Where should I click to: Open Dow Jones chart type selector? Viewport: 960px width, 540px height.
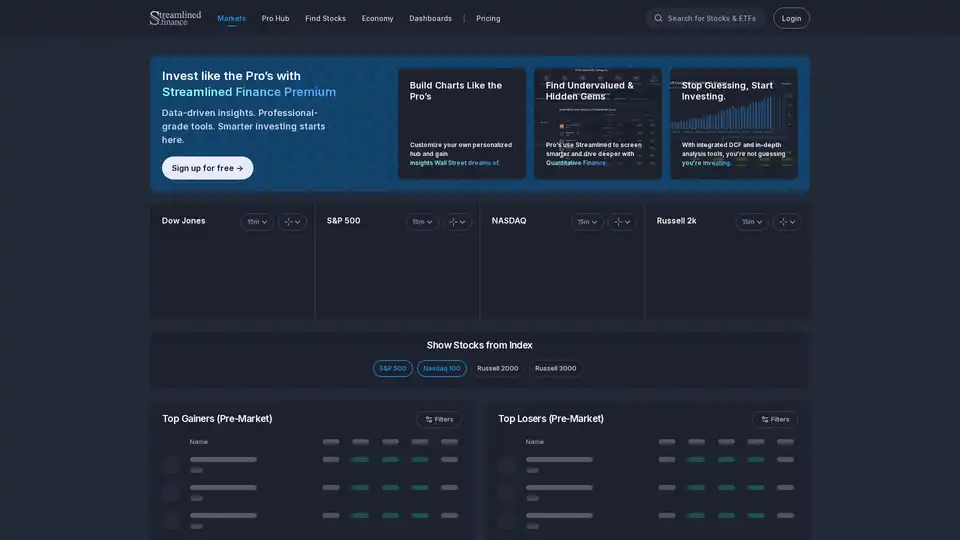point(292,222)
